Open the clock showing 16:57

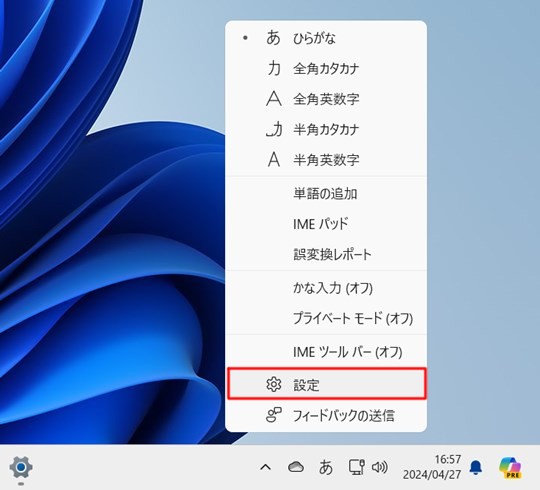(432, 467)
